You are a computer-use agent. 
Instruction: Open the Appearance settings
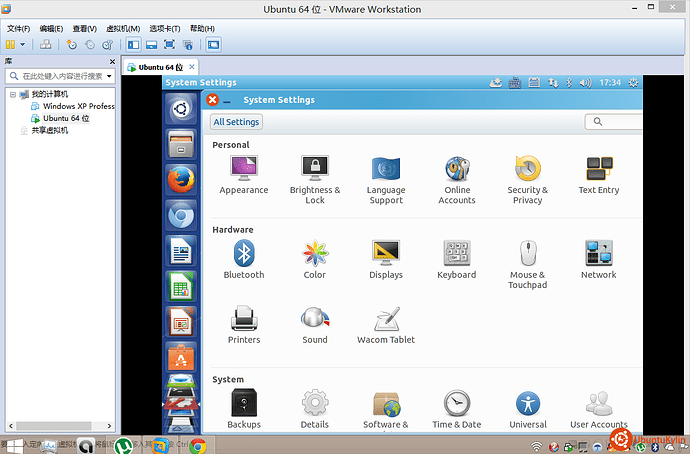pyautogui.click(x=244, y=175)
